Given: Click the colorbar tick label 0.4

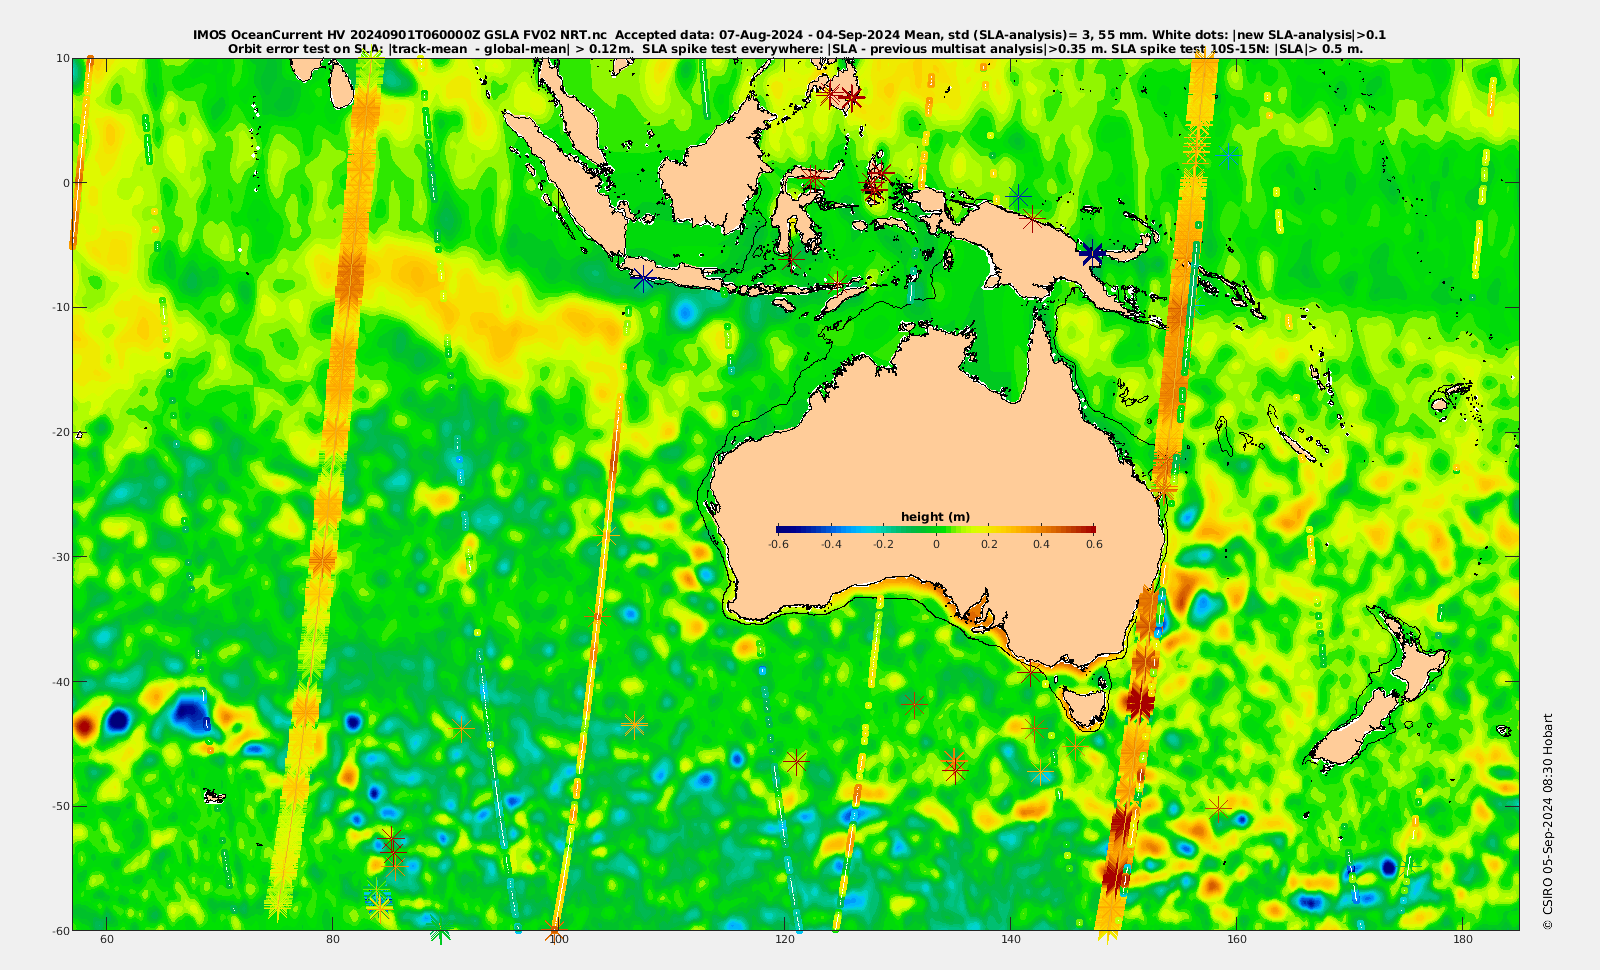Looking at the screenshot, I should [1041, 544].
